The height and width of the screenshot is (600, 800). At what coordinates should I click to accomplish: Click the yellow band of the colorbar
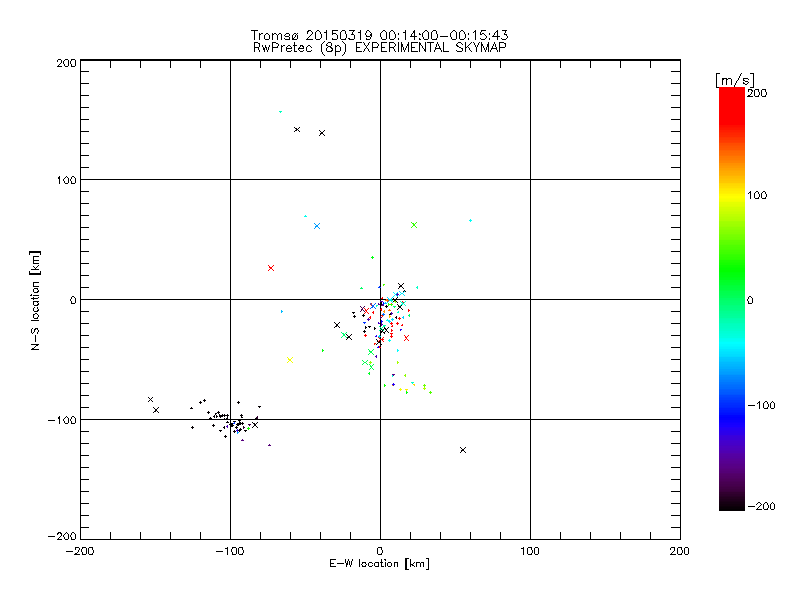tap(732, 196)
